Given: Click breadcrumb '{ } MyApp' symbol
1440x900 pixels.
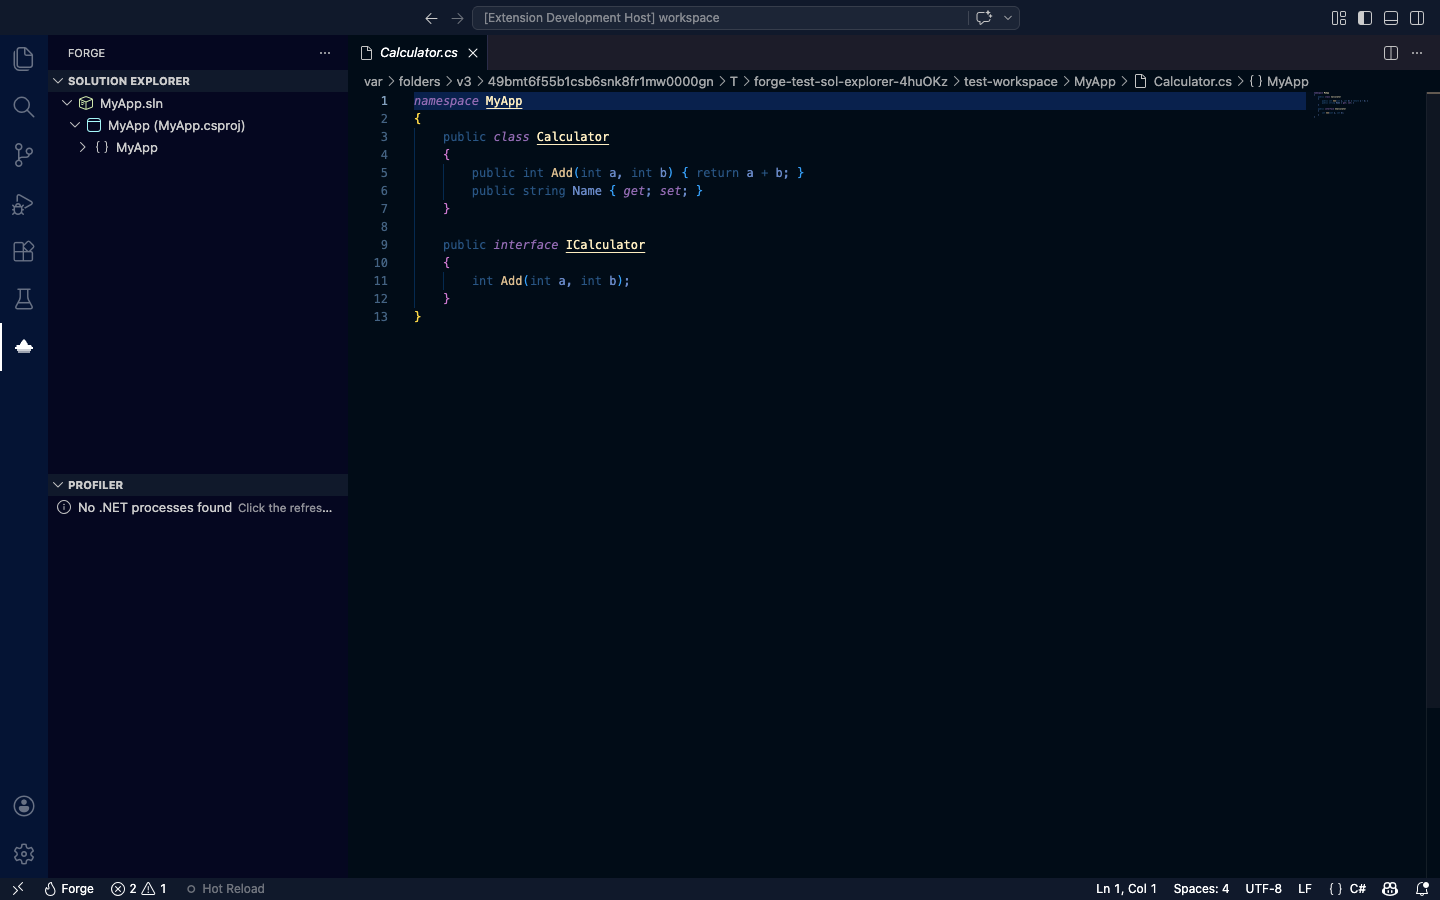Looking at the screenshot, I should 1279,82.
